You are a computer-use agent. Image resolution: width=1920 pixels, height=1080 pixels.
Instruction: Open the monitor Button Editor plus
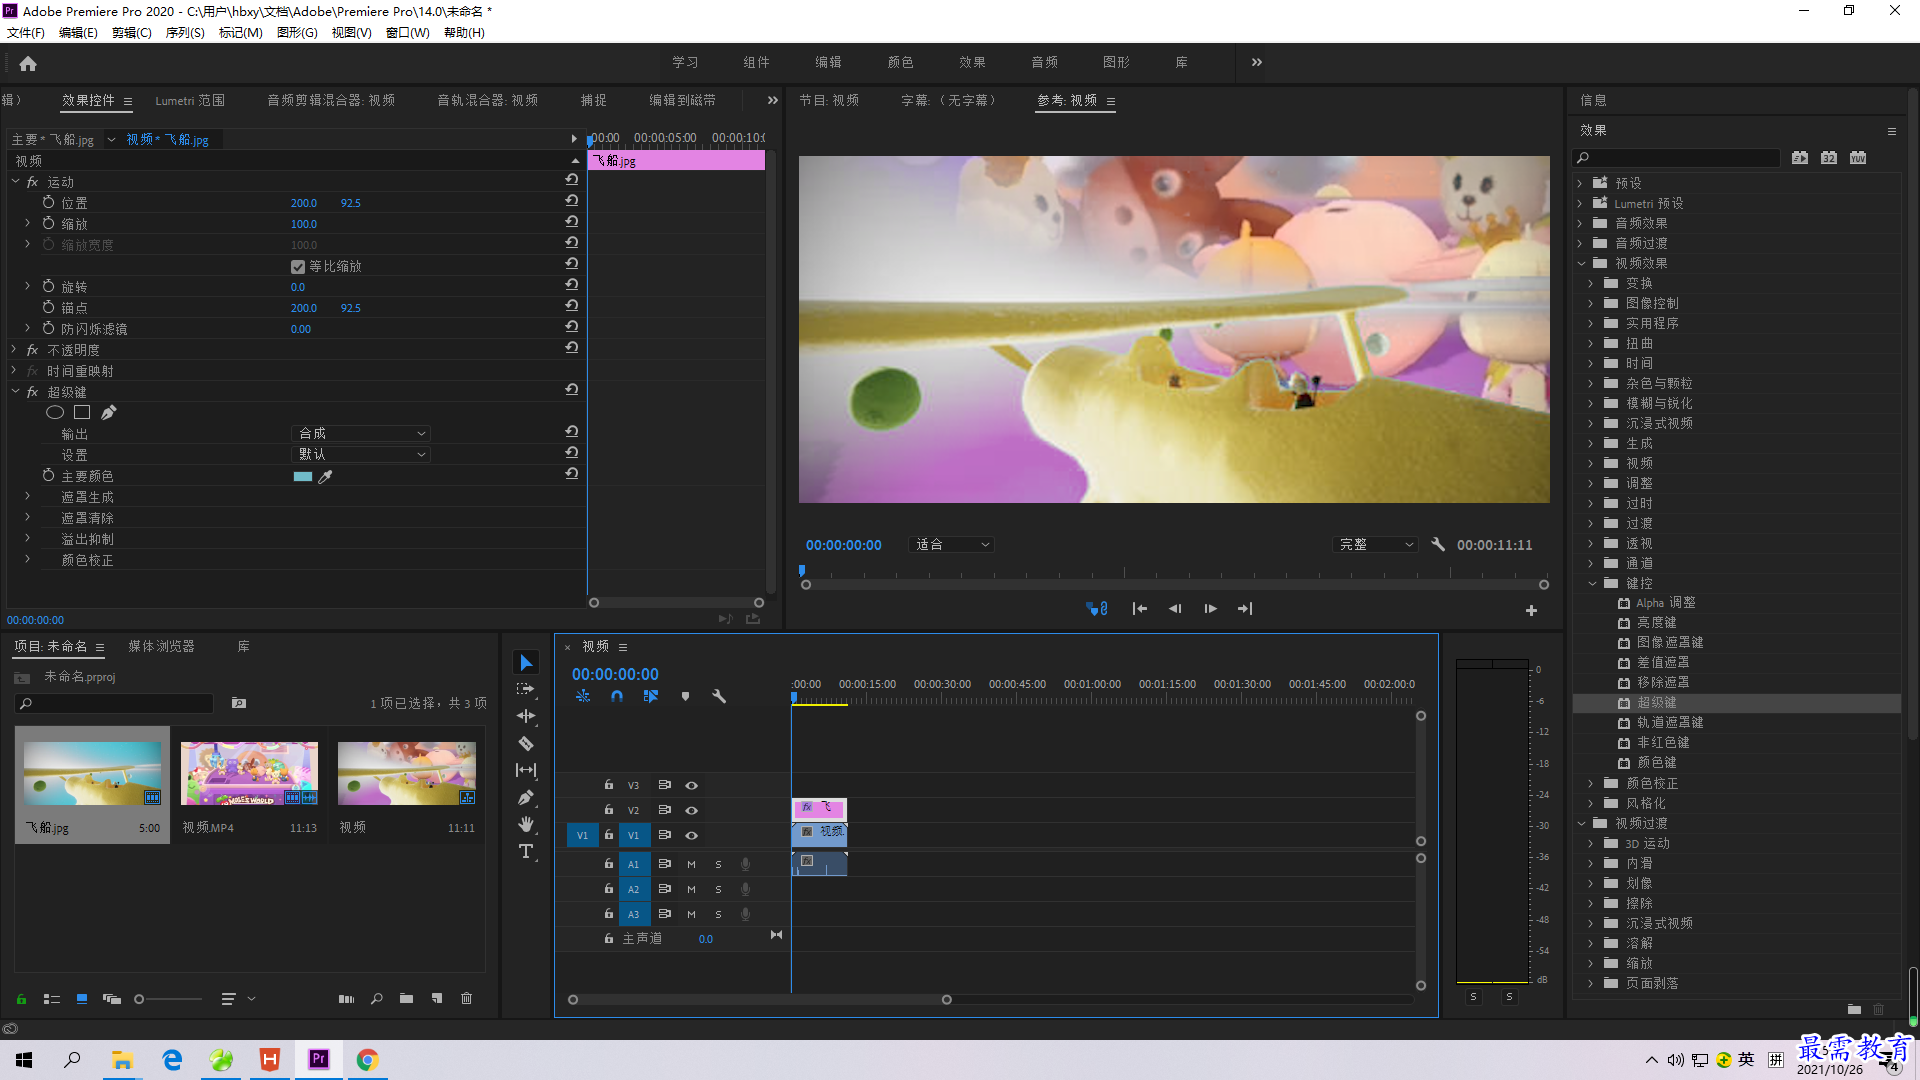[1531, 610]
